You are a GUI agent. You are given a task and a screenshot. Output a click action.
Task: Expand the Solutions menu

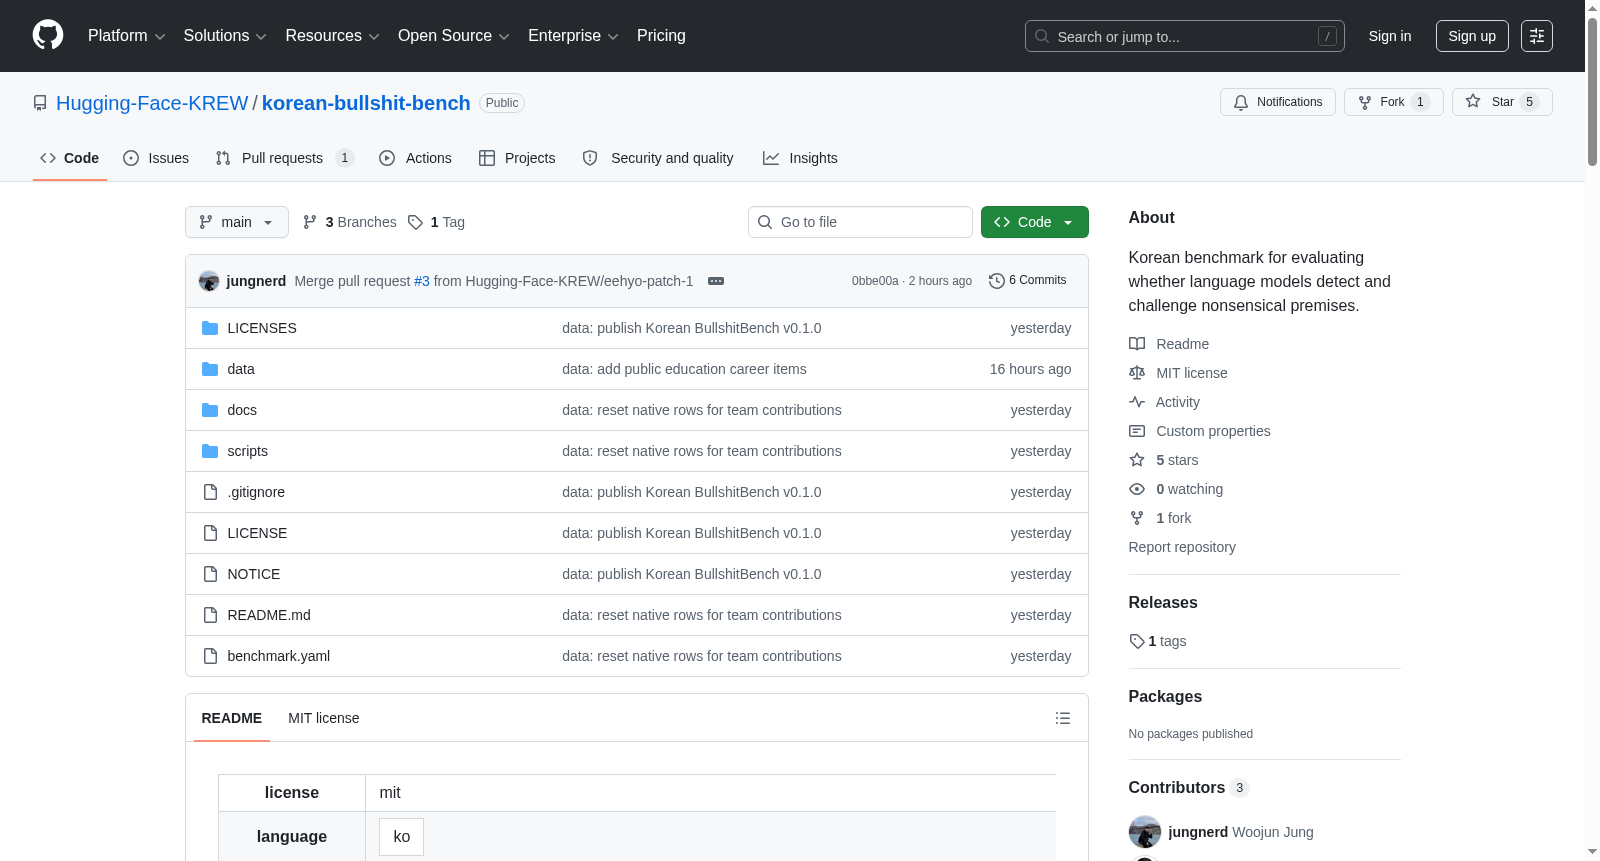[x=225, y=36]
